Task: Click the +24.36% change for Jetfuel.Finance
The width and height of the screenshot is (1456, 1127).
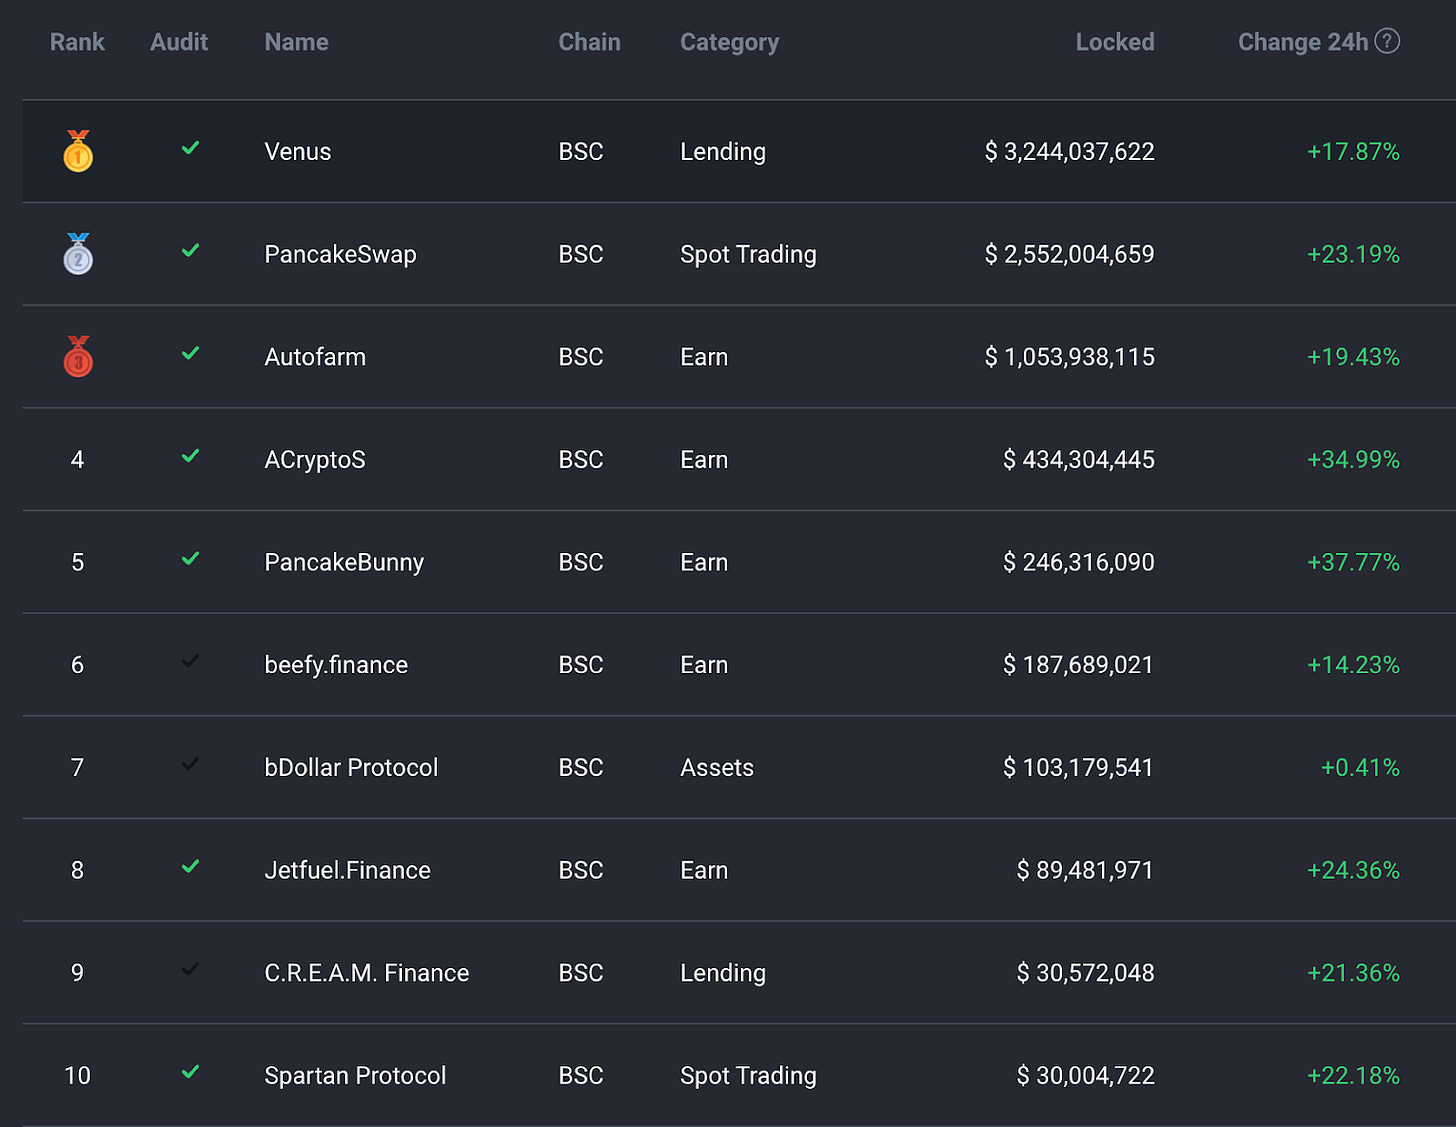Action: coord(1353,870)
